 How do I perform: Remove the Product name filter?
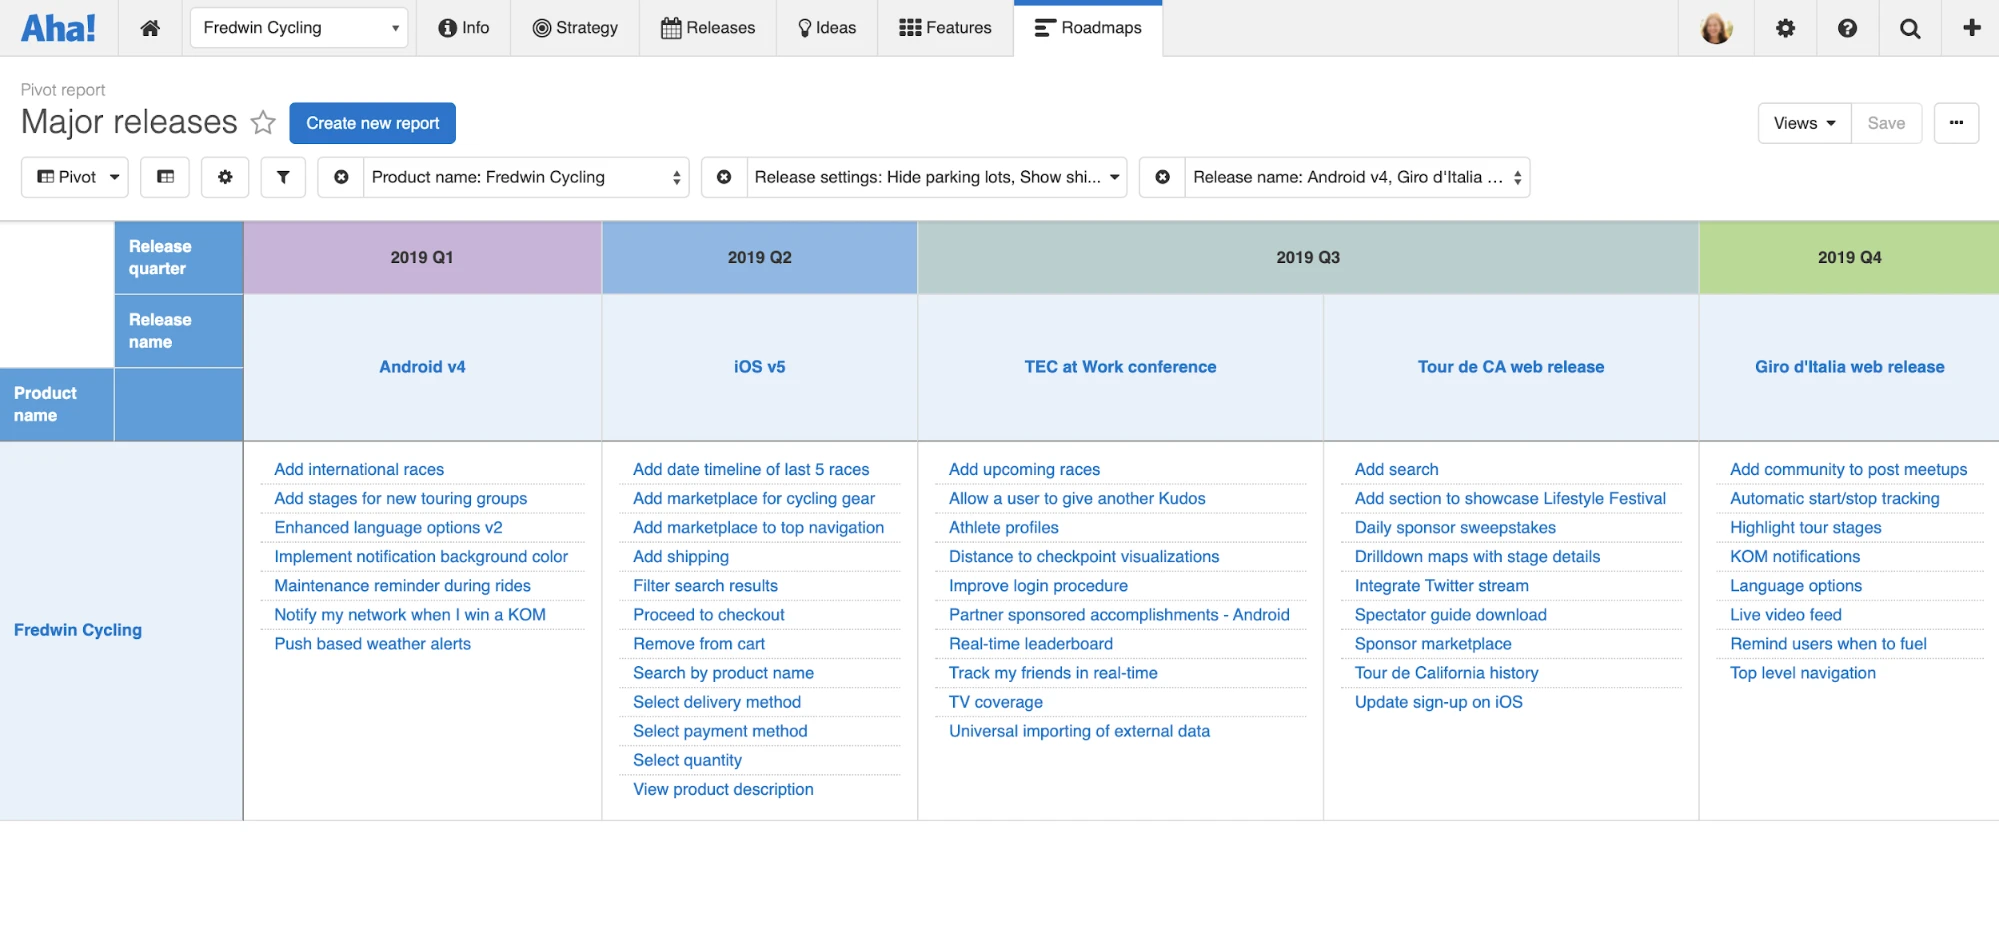pos(341,177)
